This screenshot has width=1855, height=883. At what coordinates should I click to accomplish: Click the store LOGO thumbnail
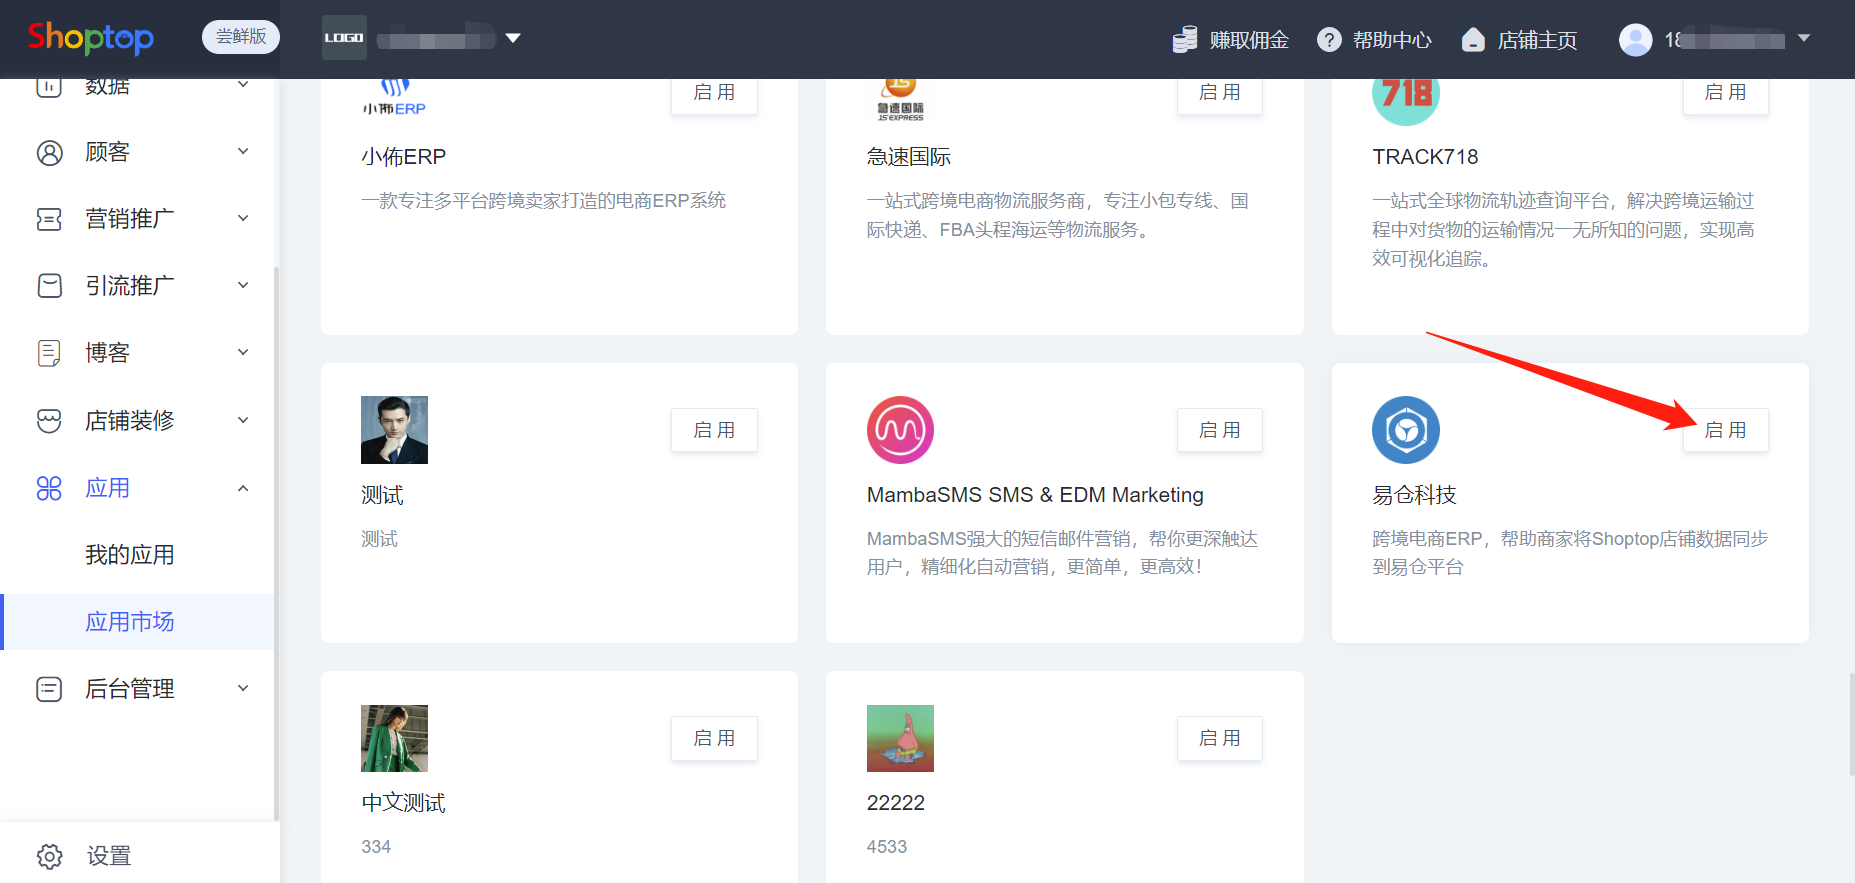(x=344, y=38)
